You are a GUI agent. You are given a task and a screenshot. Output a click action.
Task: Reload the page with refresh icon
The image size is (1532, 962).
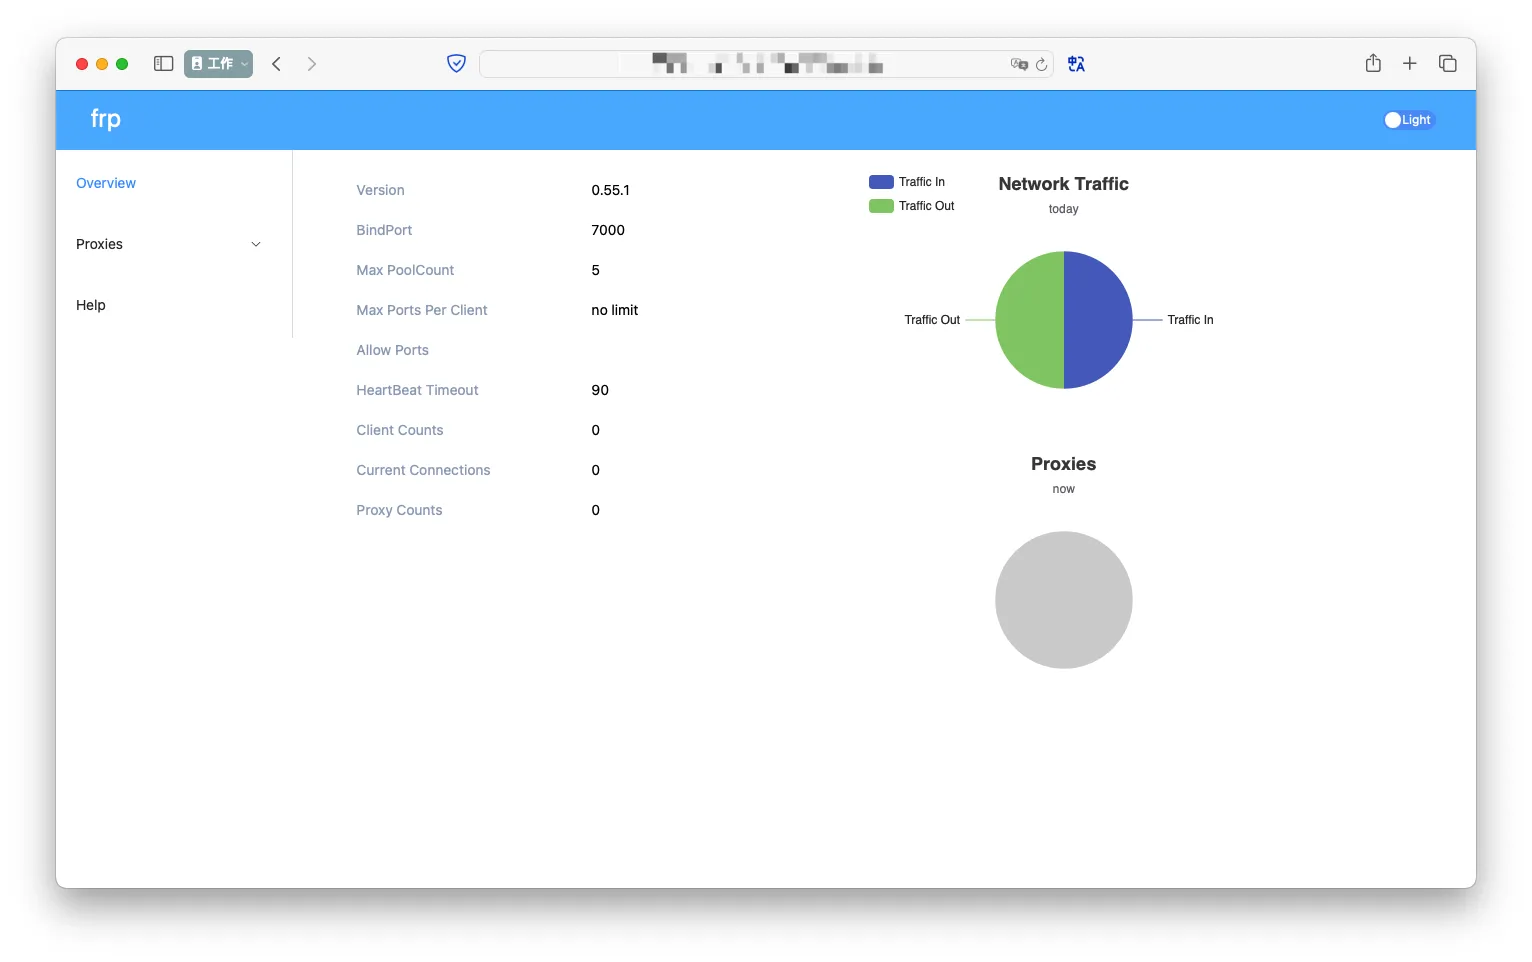tap(1041, 64)
